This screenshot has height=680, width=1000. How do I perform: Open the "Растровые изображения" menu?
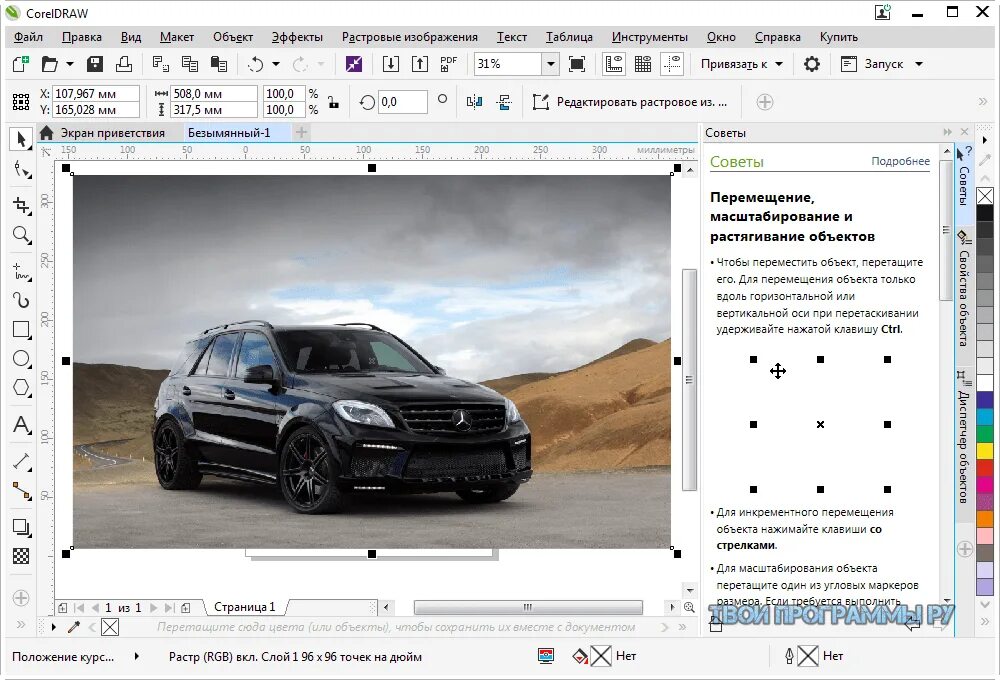click(x=409, y=36)
